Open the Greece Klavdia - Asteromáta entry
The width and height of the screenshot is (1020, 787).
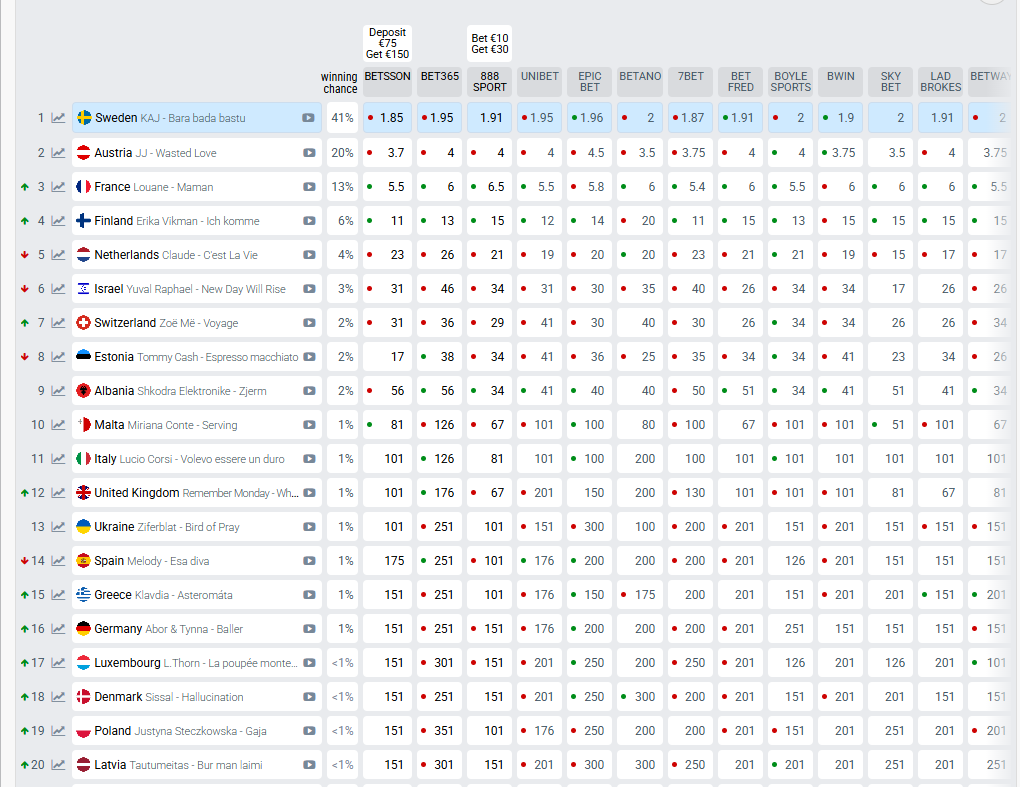coord(197,594)
